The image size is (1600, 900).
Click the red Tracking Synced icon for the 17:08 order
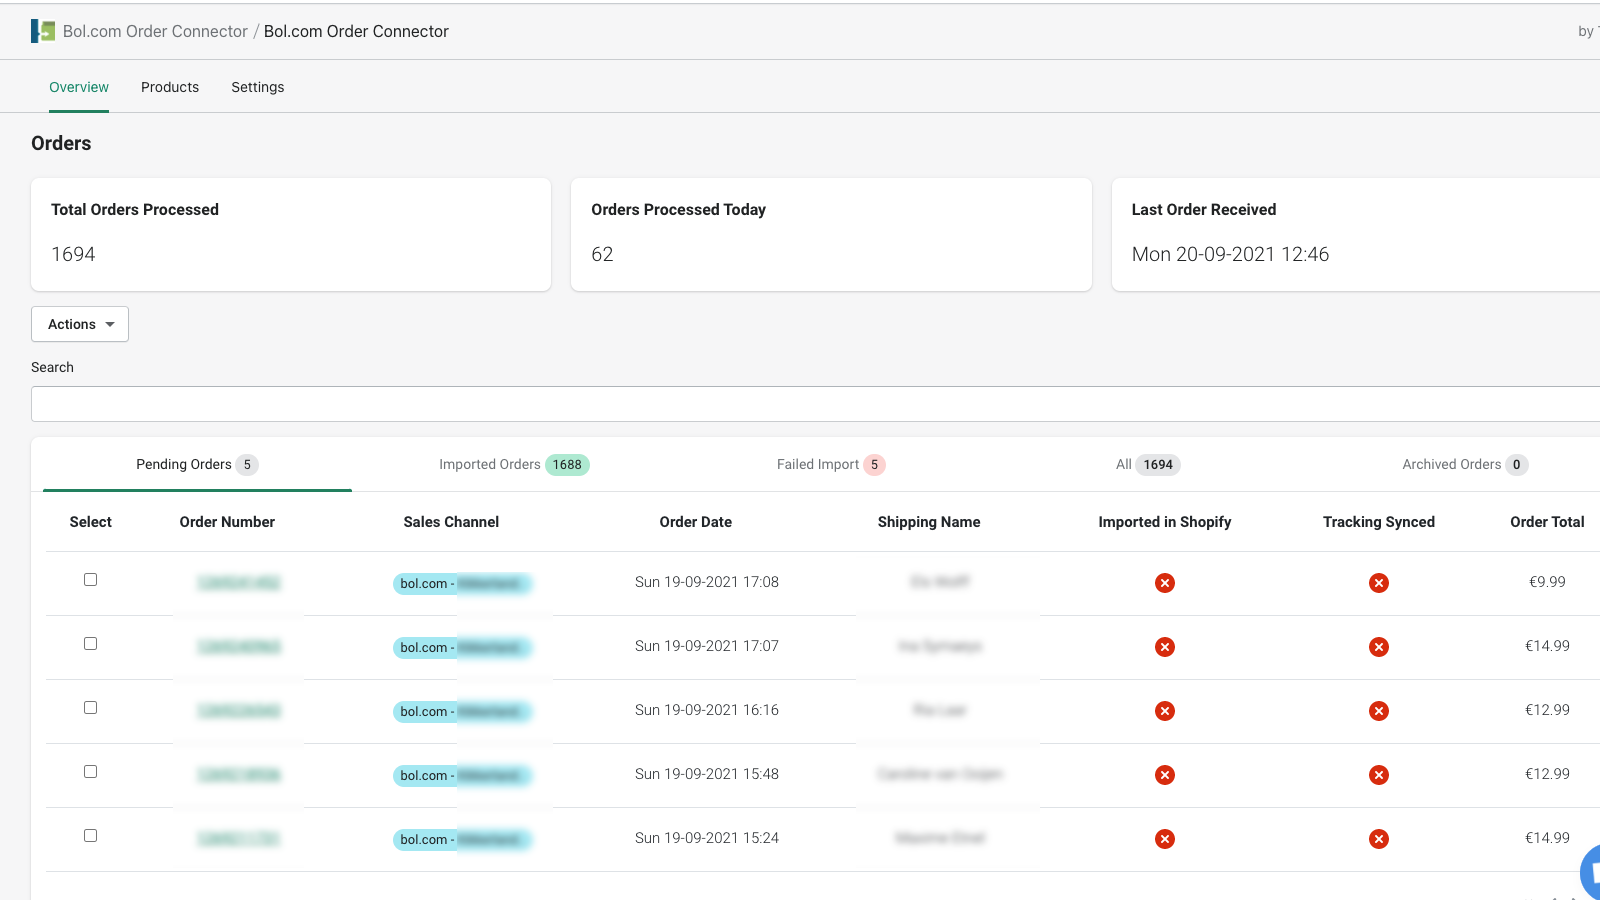point(1378,583)
